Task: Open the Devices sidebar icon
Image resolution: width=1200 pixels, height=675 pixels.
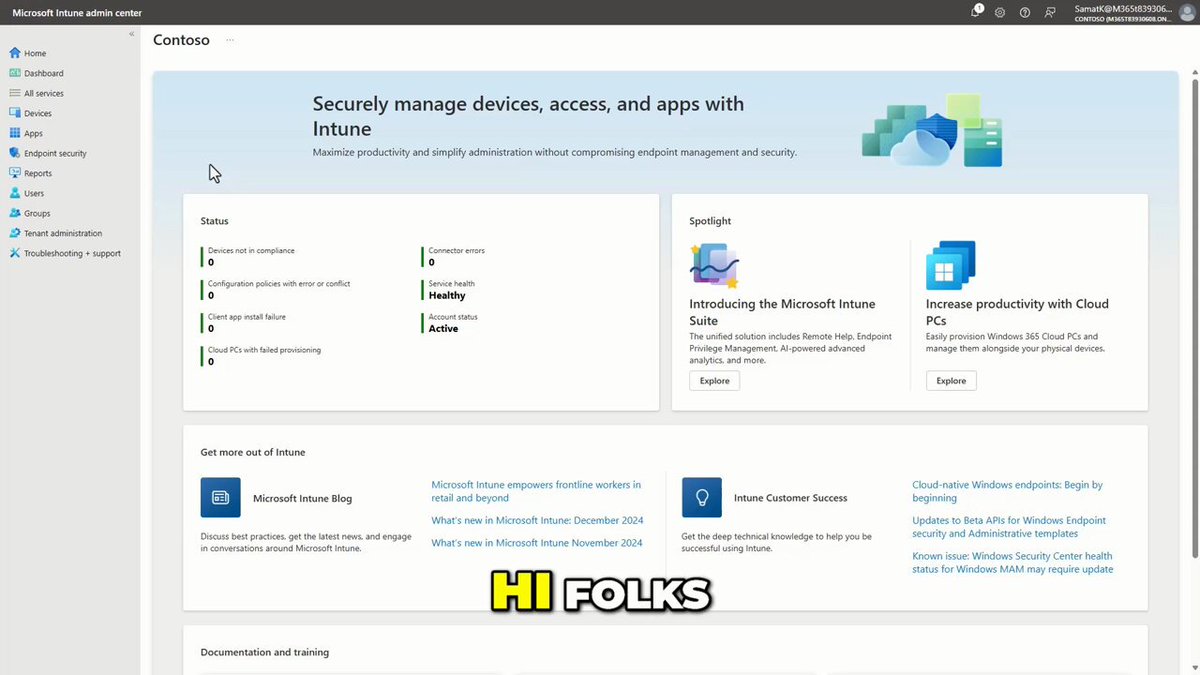Action: pyautogui.click(x=15, y=113)
